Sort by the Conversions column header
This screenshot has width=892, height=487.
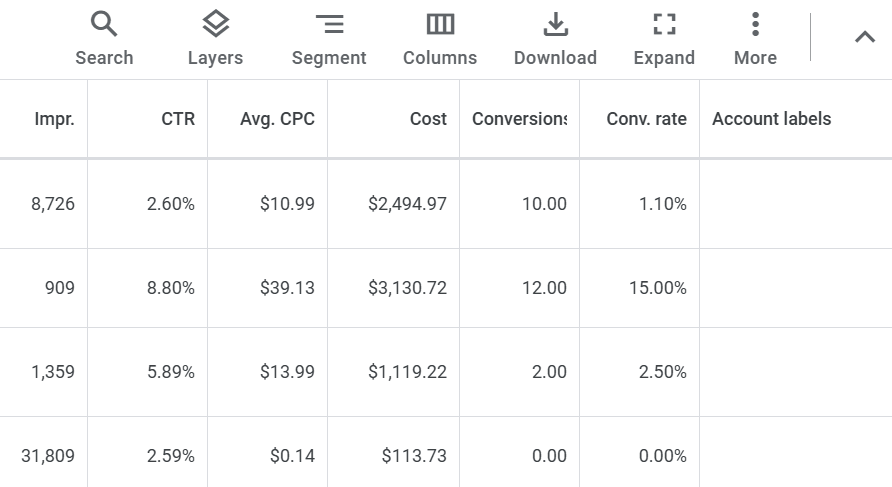pyautogui.click(x=519, y=118)
